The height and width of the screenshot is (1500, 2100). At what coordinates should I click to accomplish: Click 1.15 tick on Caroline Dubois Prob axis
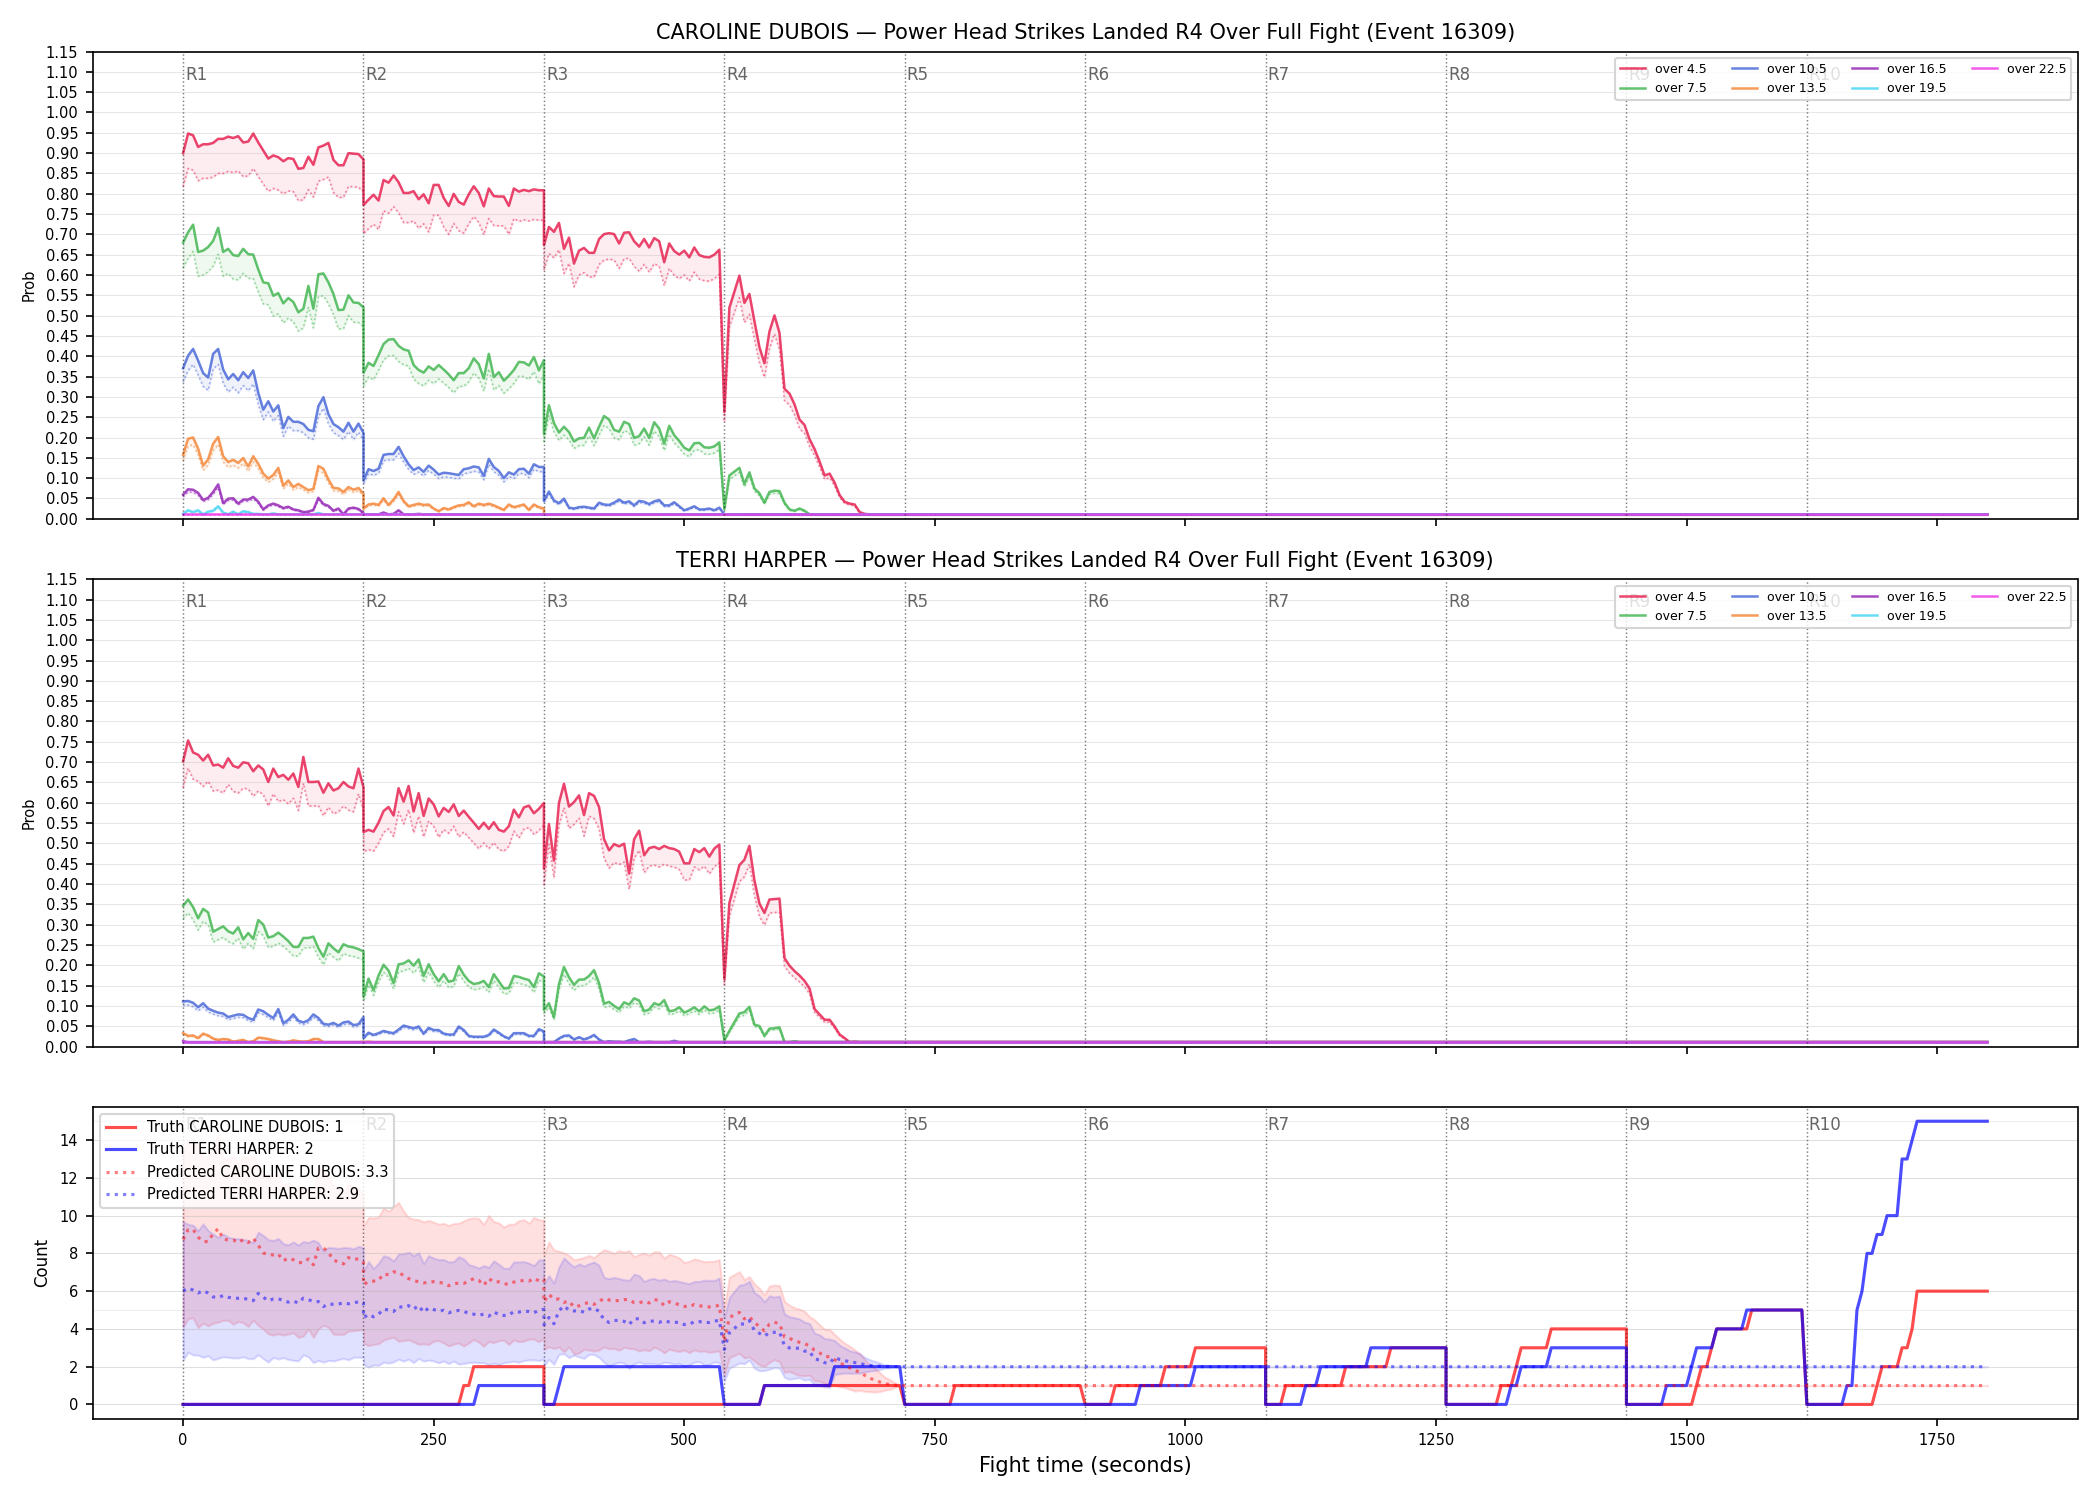click(62, 52)
